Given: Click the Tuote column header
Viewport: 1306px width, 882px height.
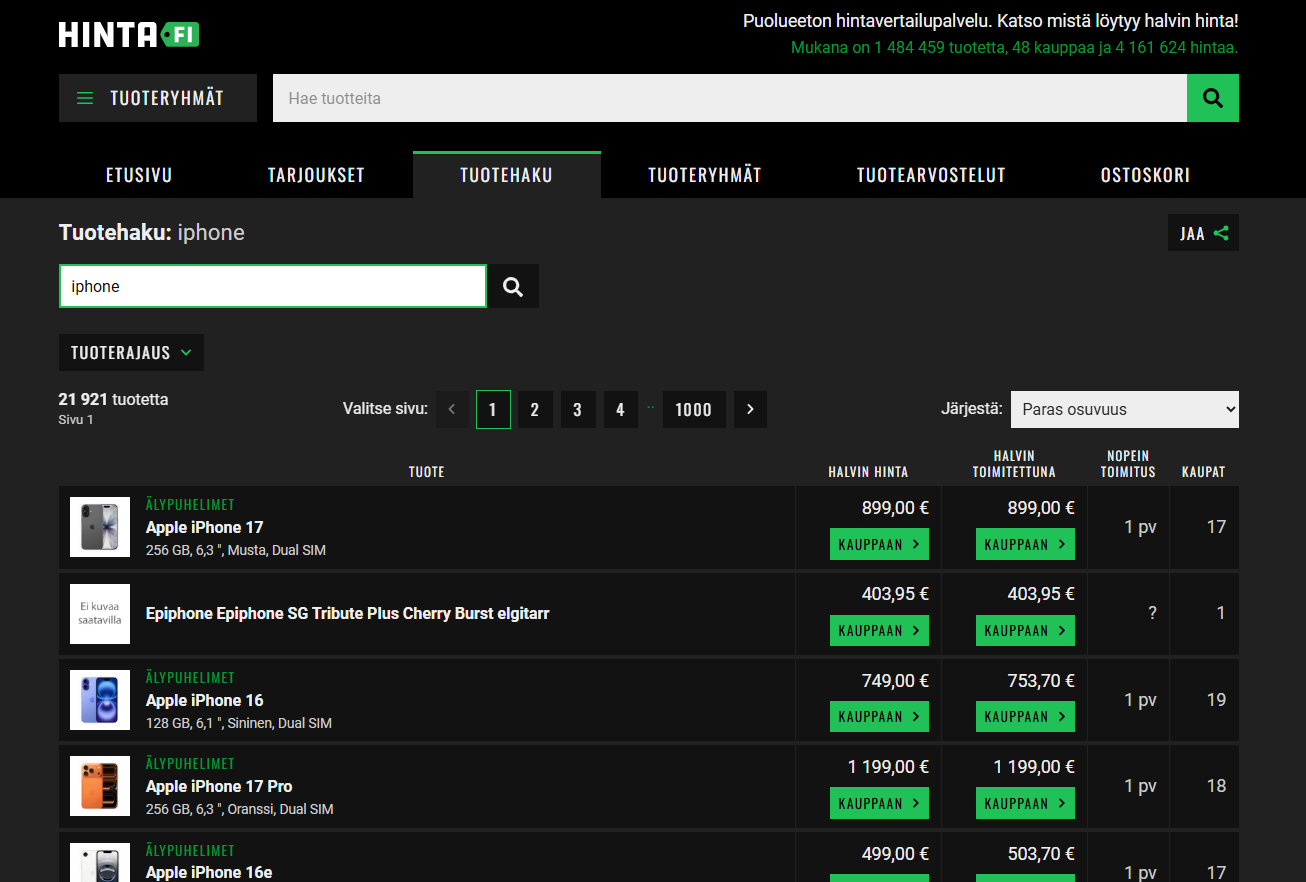Looking at the screenshot, I should point(426,472).
